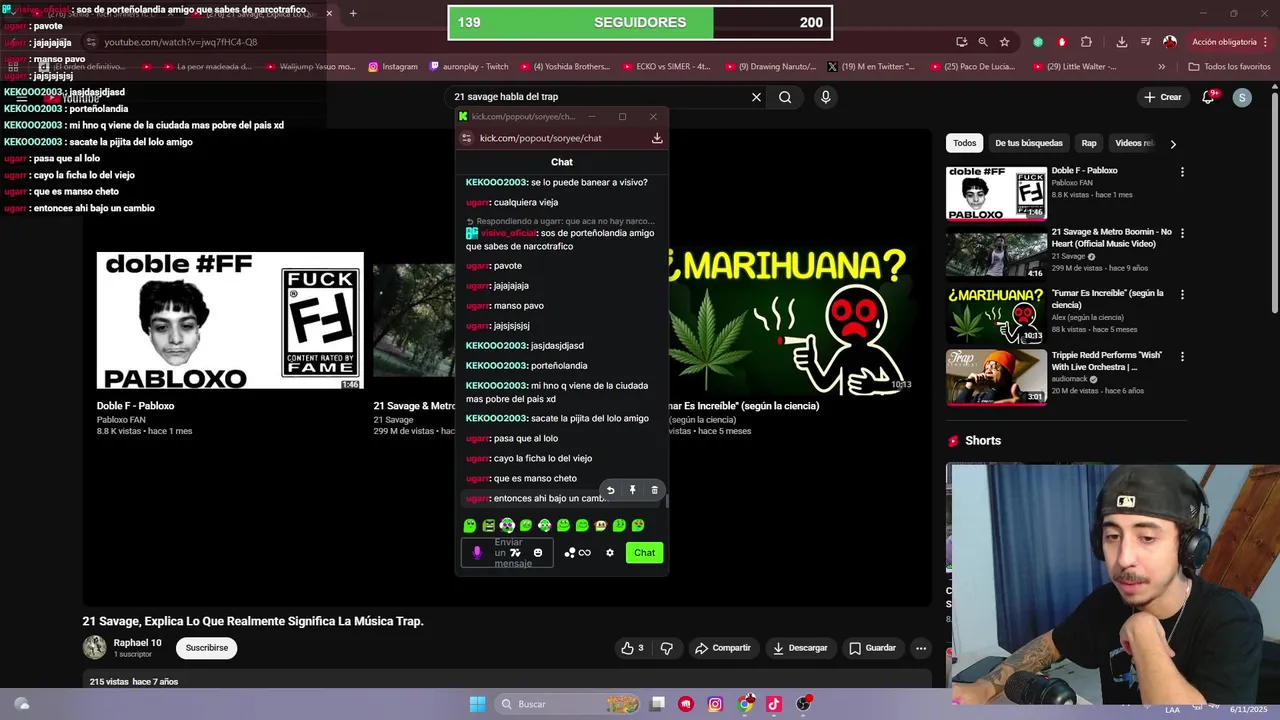Click the install icon in Kick popout bar

[657, 138]
